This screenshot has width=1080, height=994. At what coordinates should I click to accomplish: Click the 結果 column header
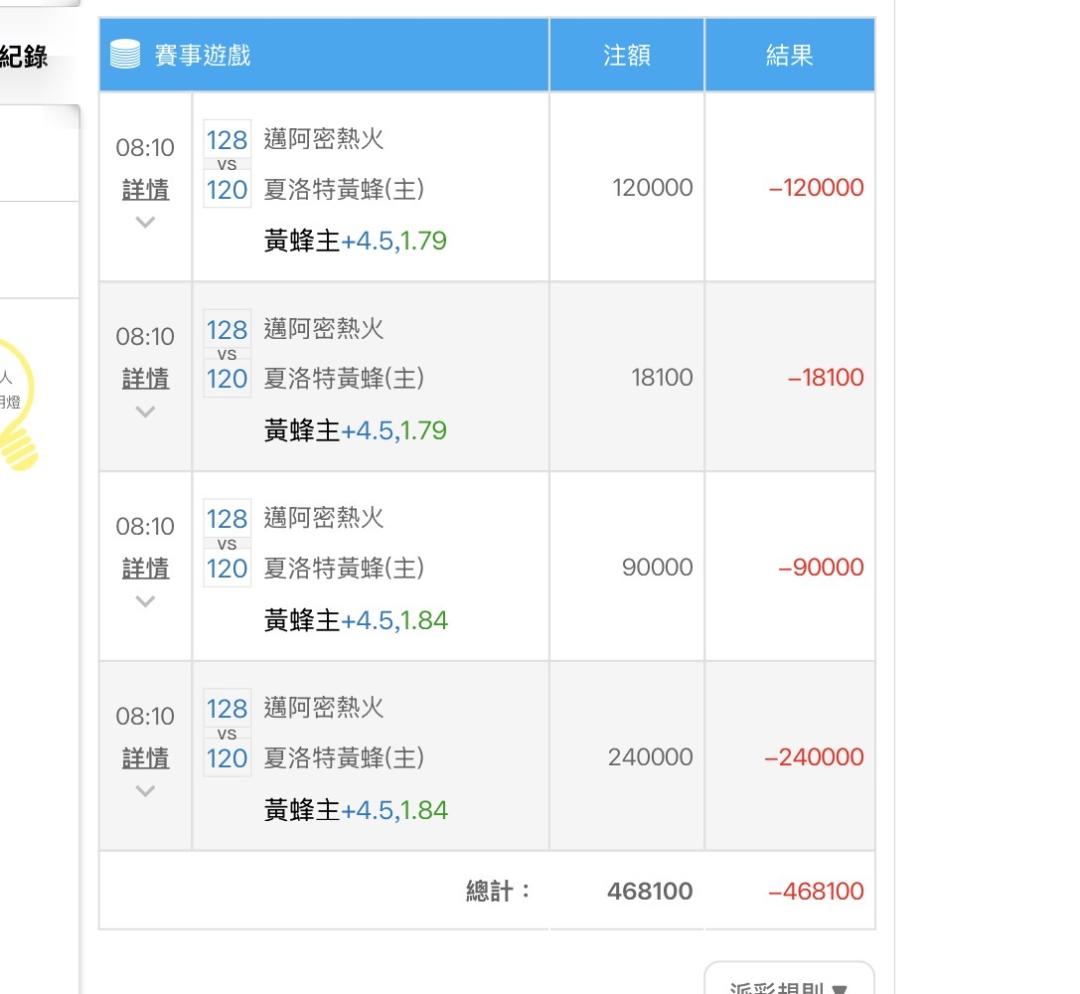789,55
